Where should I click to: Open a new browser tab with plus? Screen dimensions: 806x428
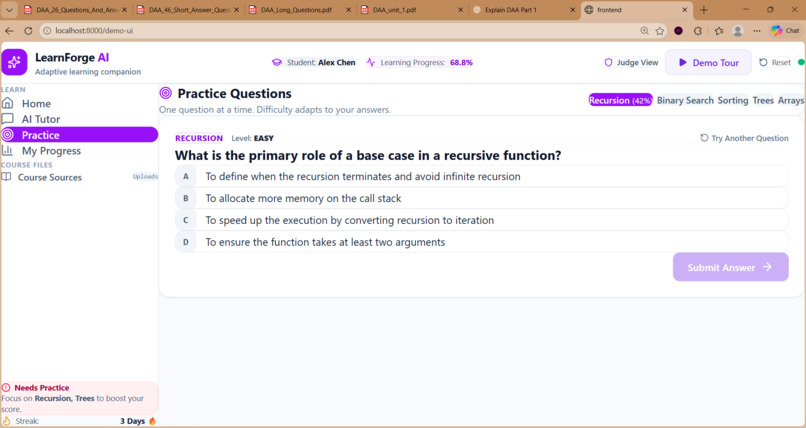pos(704,10)
